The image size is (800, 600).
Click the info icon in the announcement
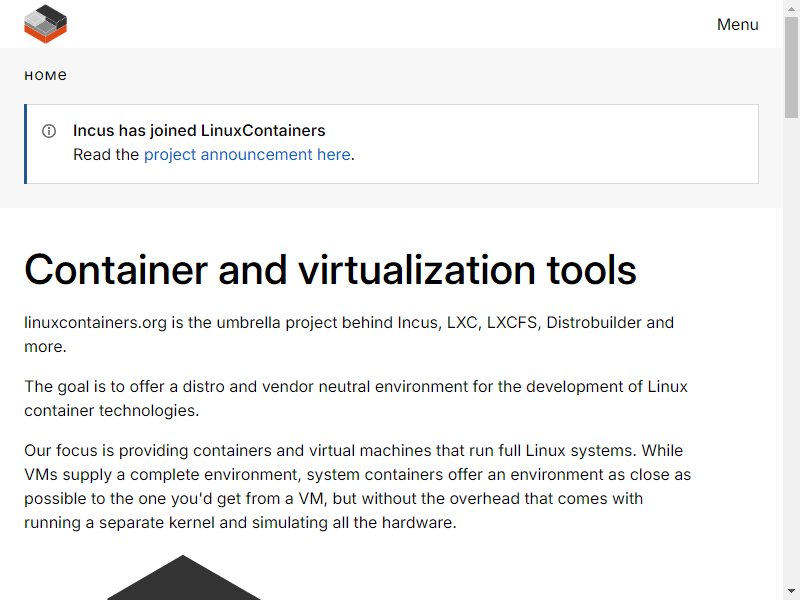pos(49,131)
